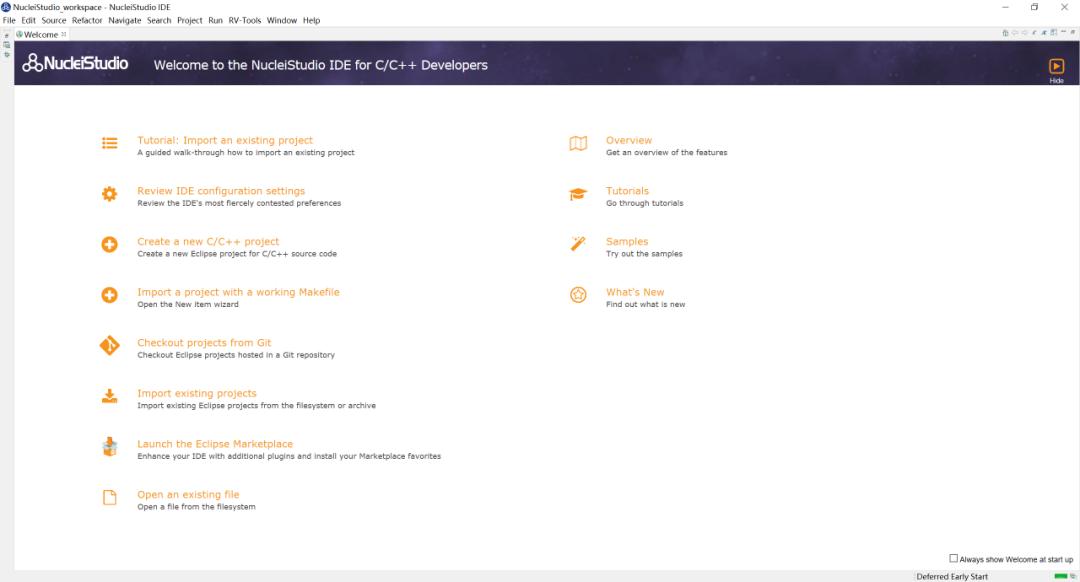Click the Git diamond icon beside Checkout projects
Image resolution: width=1080 pixels, height=582 pixels.
(x=110, y=346)
